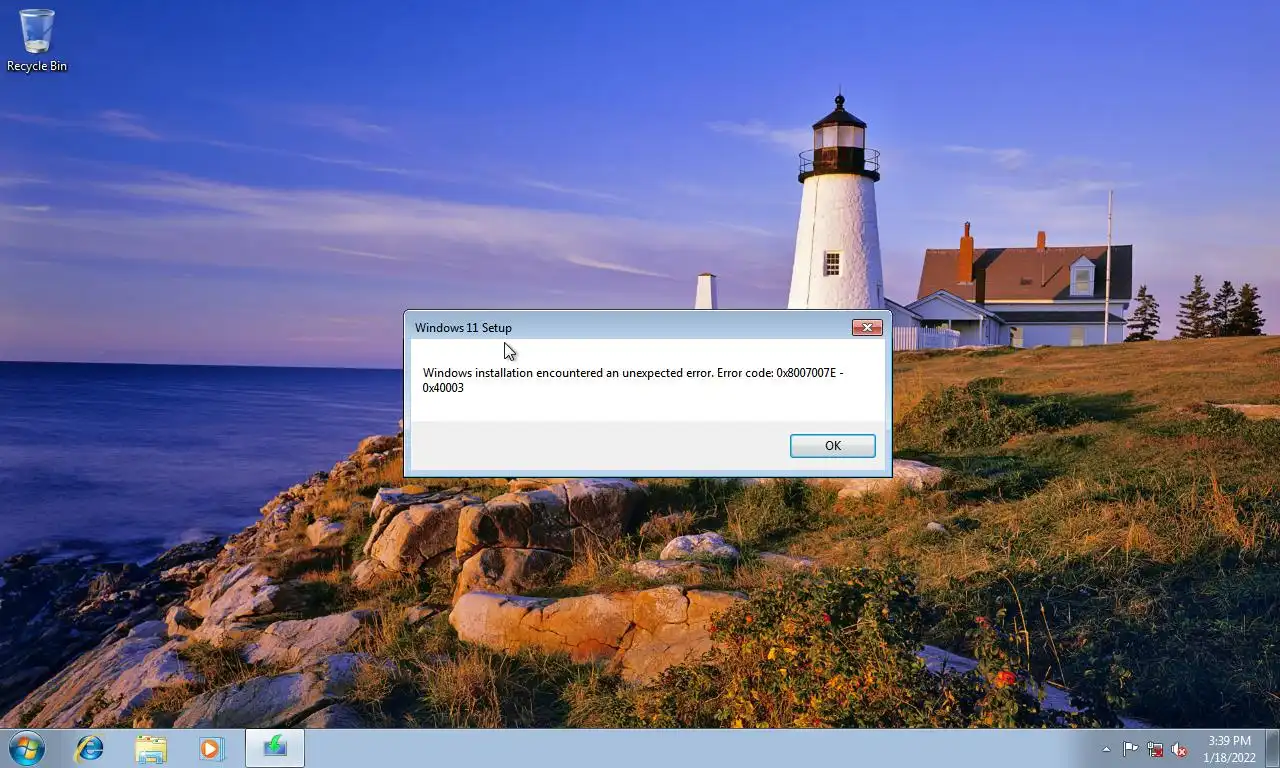Close the Windows 11 Setup error dialog
Image resolution: width=1280 pixels, height=768 pixels.
(867, 327)
